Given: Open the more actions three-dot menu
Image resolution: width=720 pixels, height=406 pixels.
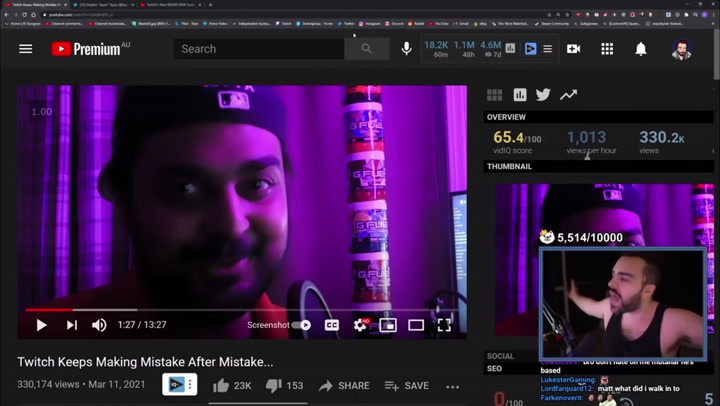Looking at the screenshot, I should (452, 387).
